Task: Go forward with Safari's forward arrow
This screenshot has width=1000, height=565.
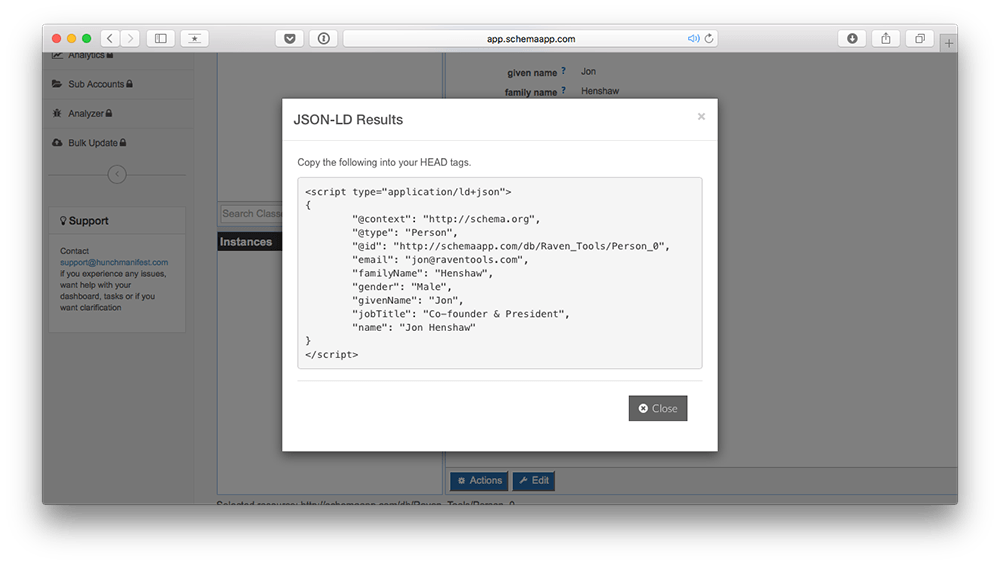Action: (x=130, y=38)
